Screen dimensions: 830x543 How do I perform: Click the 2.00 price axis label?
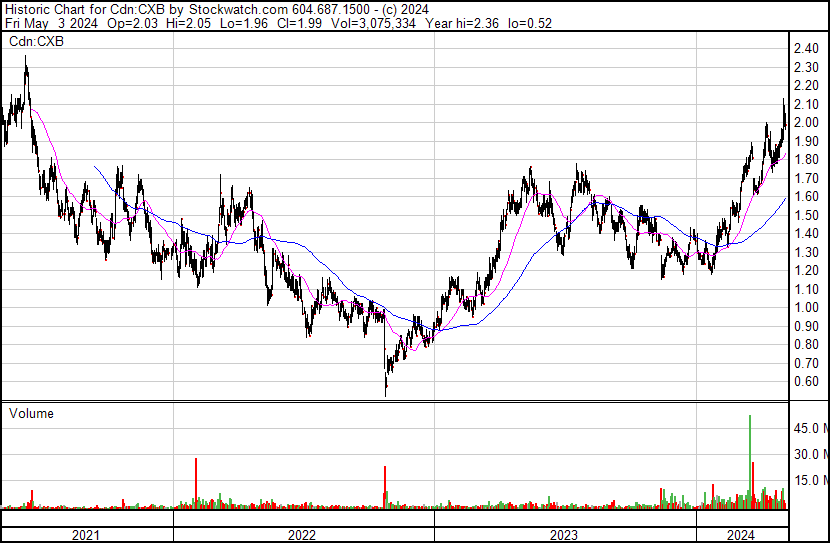click(806, 123)
